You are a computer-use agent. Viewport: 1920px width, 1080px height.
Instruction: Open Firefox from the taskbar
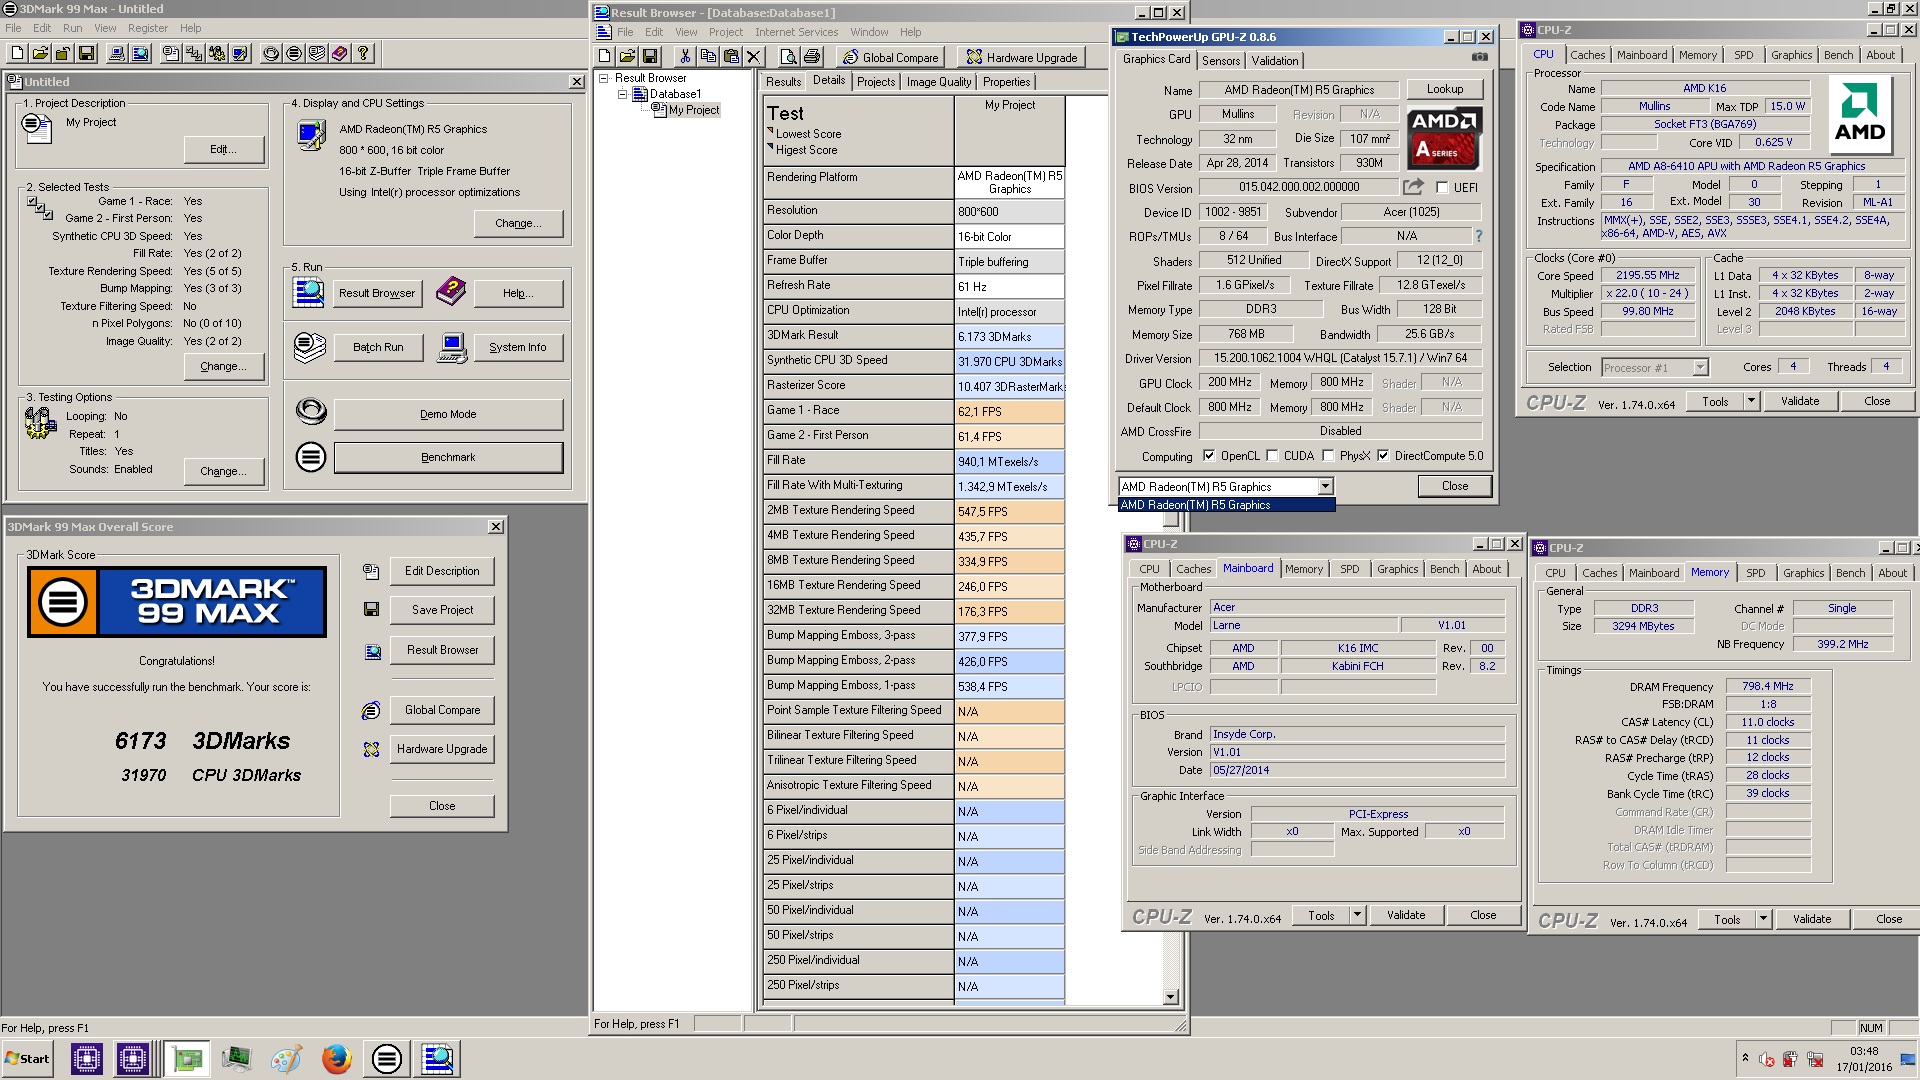click(x=336, y=1058)
